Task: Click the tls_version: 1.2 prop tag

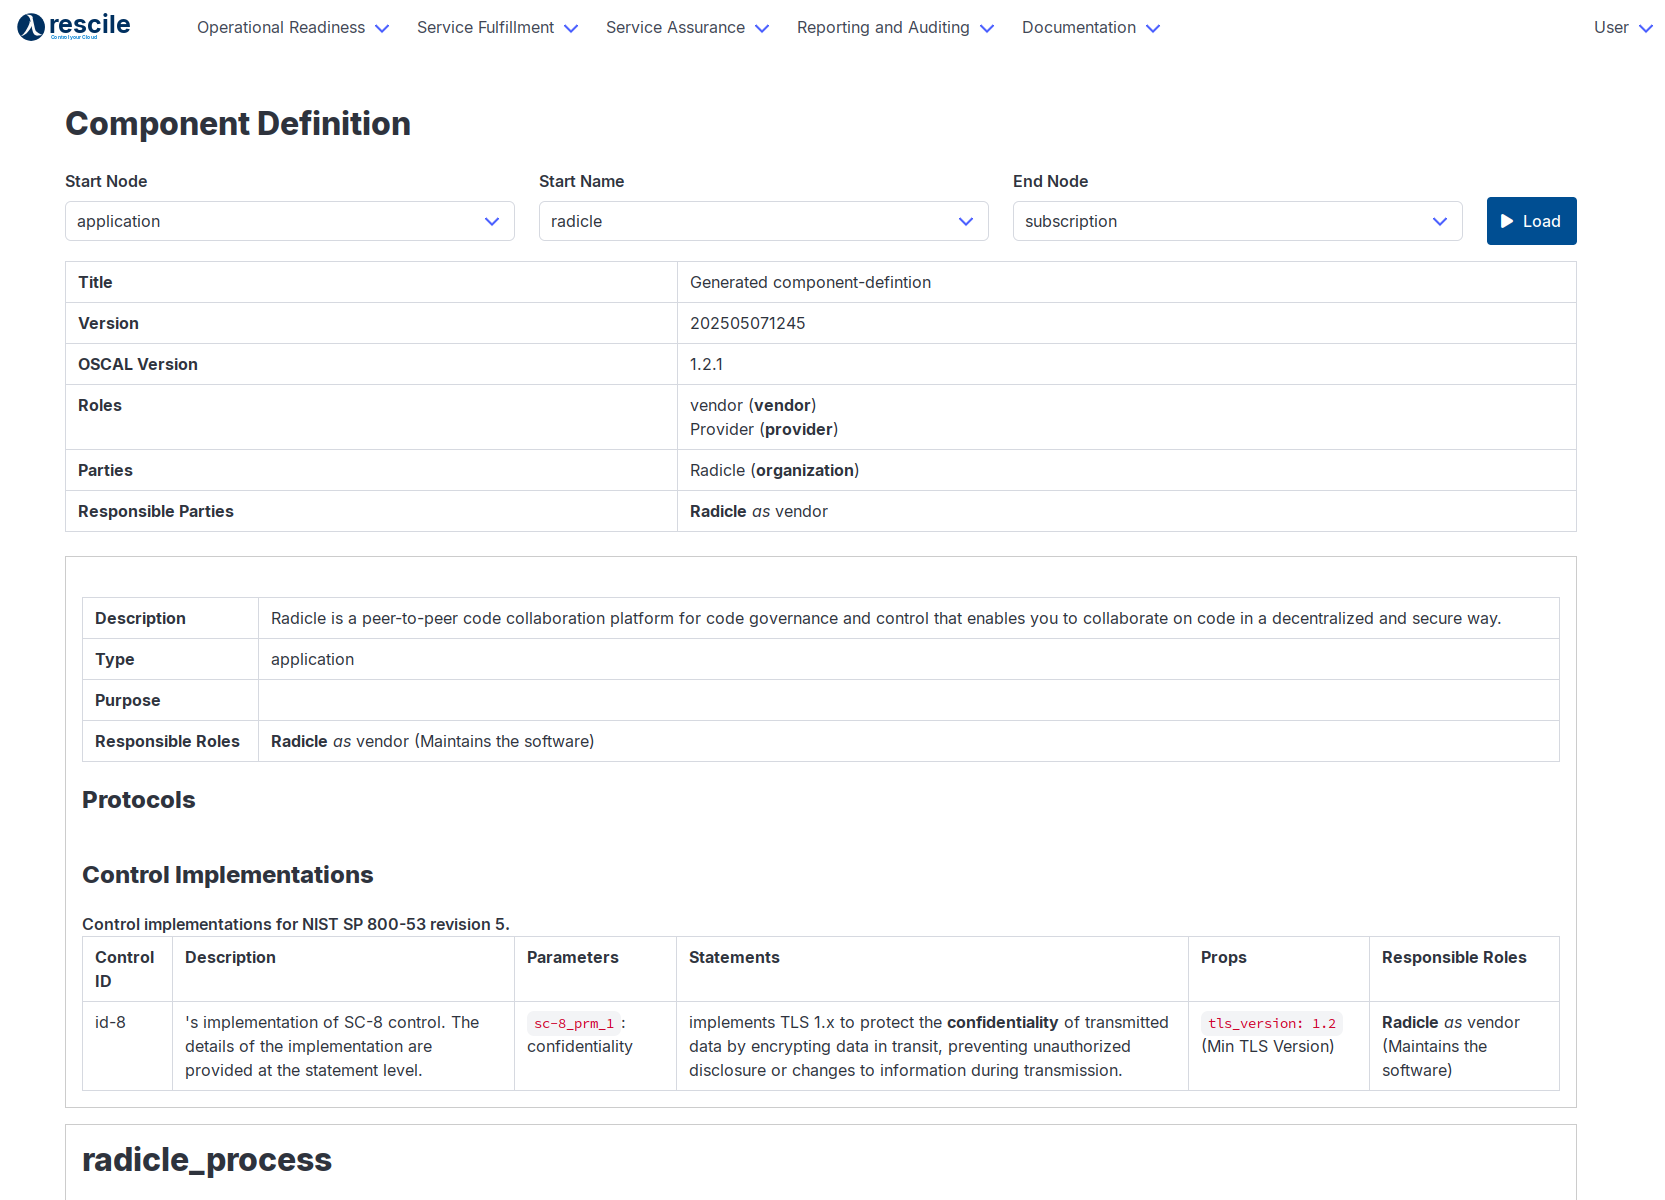Action: 1271,1023
